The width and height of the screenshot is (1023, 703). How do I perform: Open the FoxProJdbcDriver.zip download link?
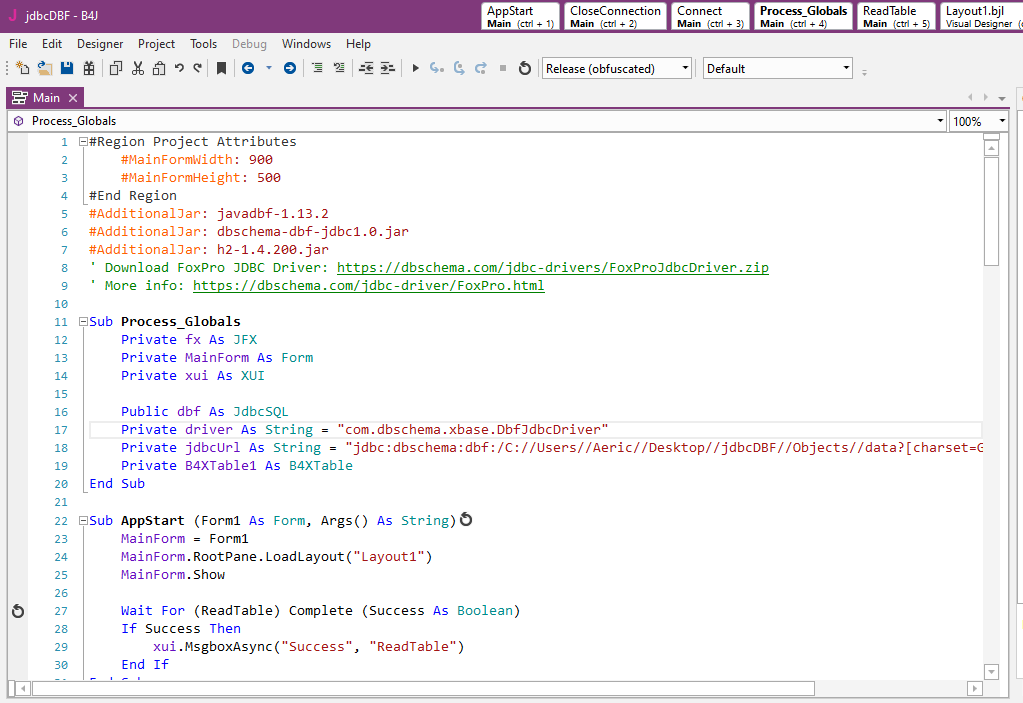point(552,268)
